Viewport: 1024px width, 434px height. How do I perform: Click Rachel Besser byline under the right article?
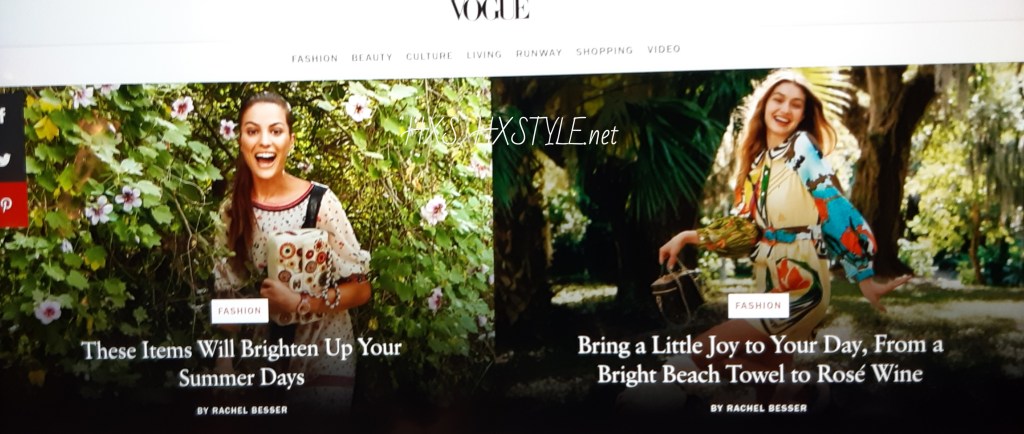(x=759, y=408)
